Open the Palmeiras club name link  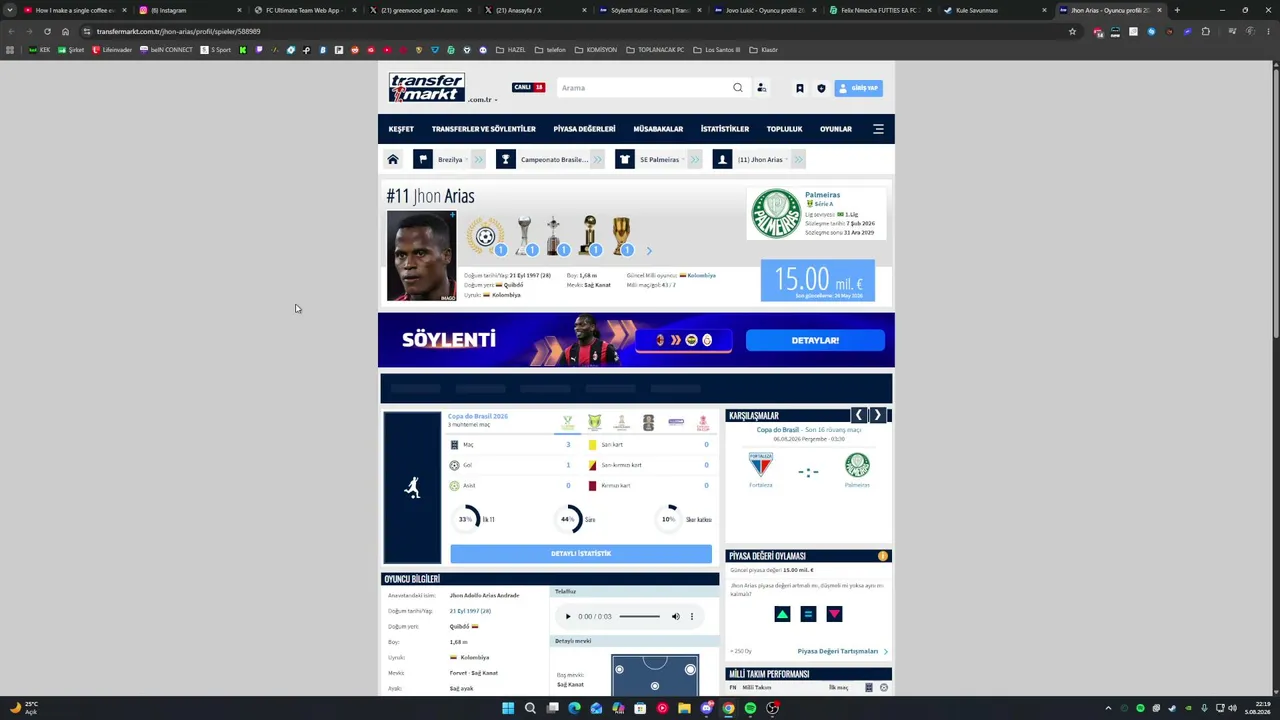[x=823, y=195]
